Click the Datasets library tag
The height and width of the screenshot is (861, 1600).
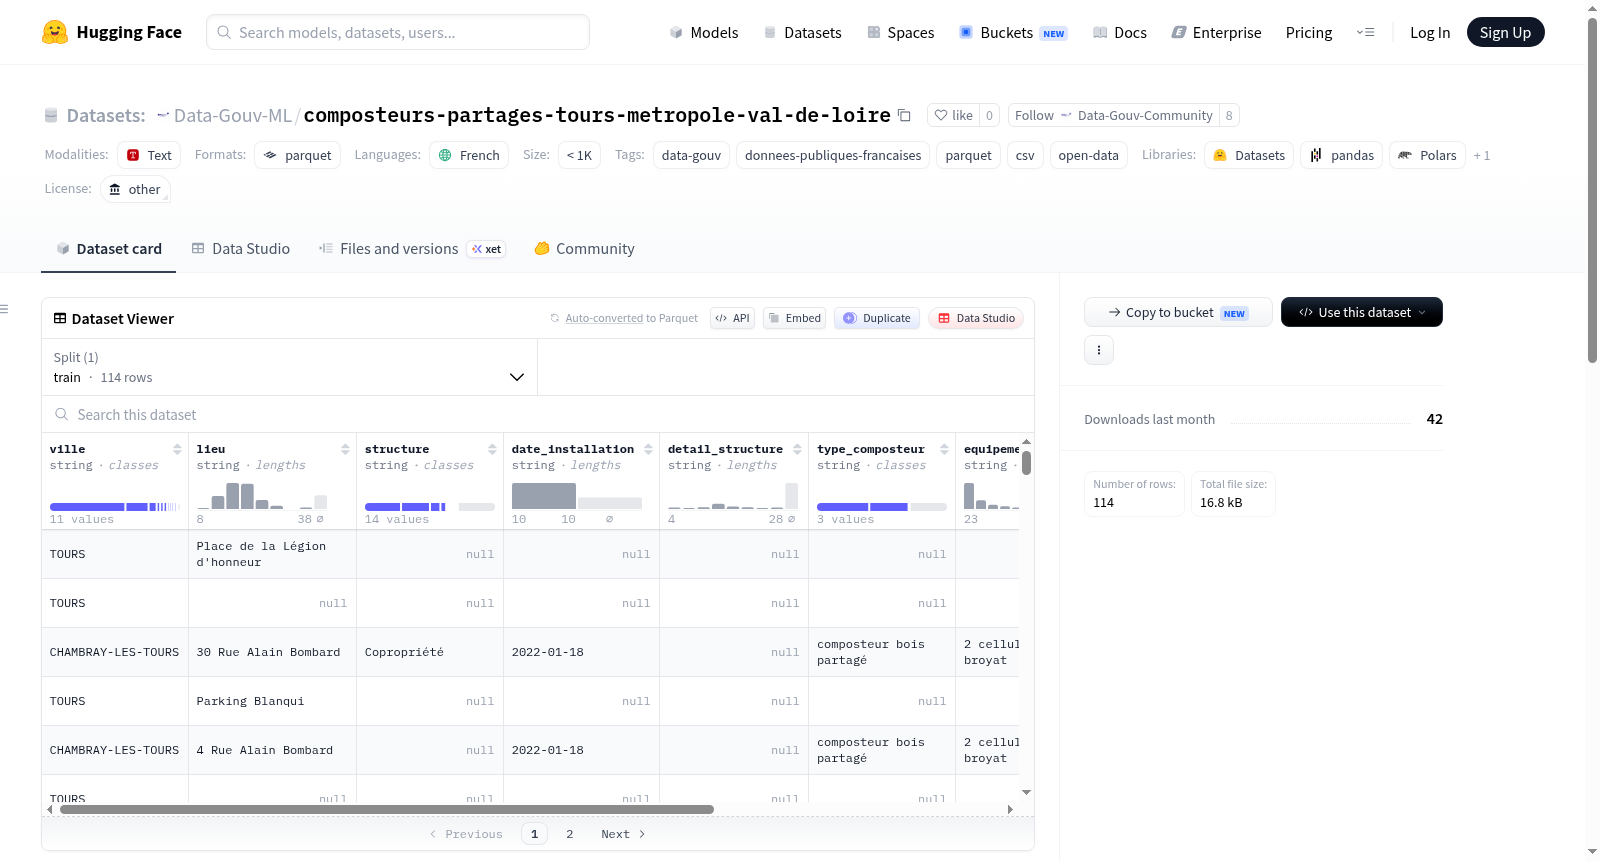click(x=1249, y=155)
